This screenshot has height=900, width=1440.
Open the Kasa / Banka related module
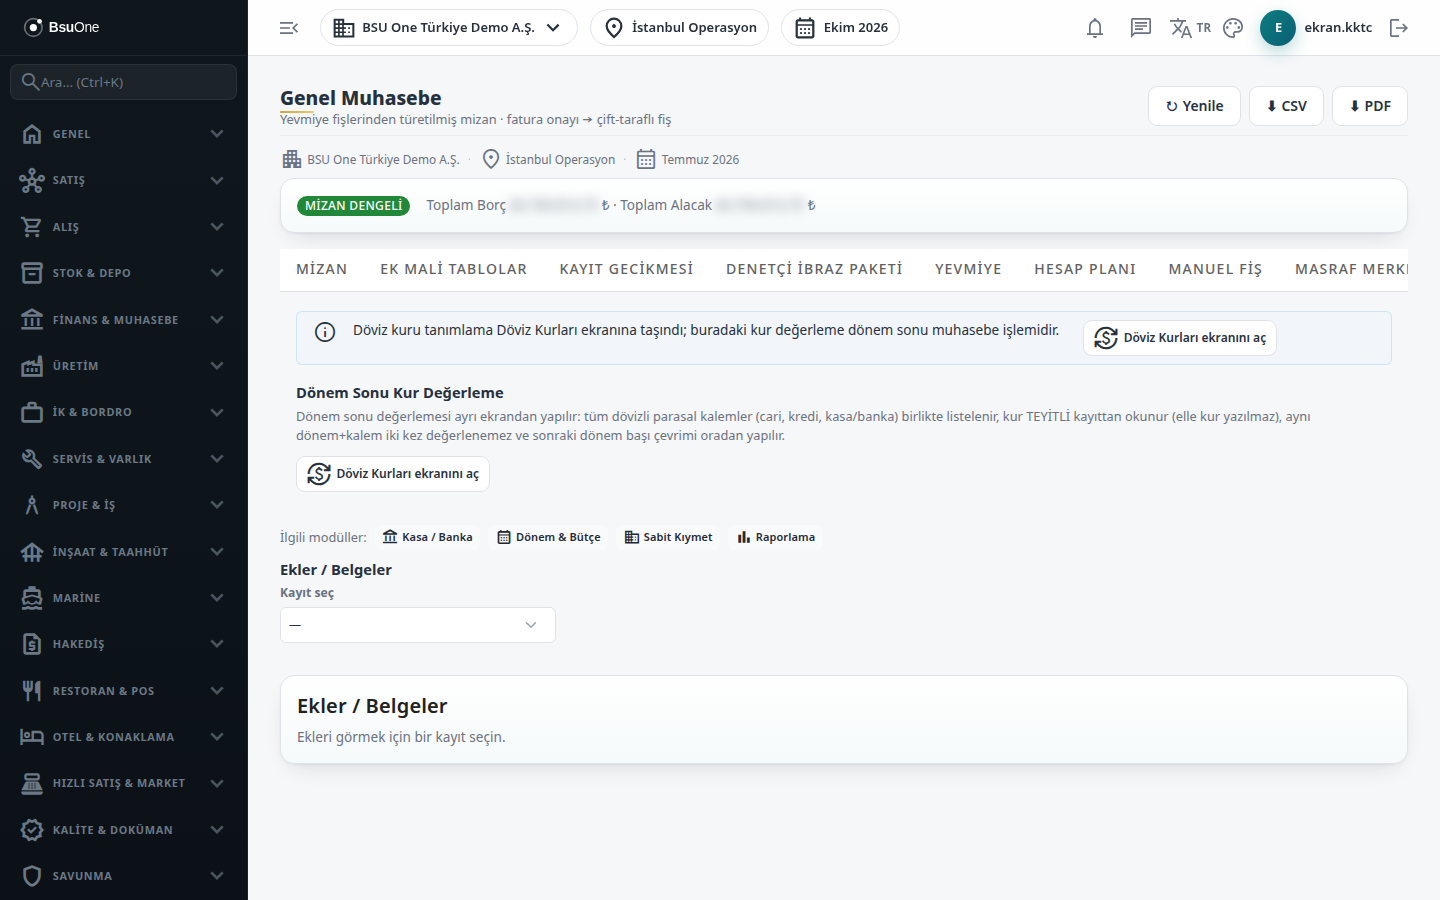pos(427,537)
